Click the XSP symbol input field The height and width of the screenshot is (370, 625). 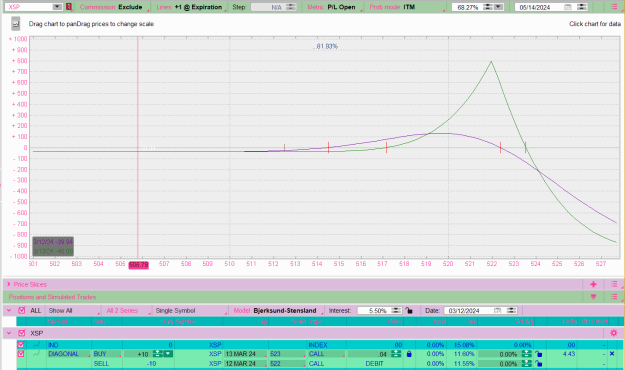[29, 7]
